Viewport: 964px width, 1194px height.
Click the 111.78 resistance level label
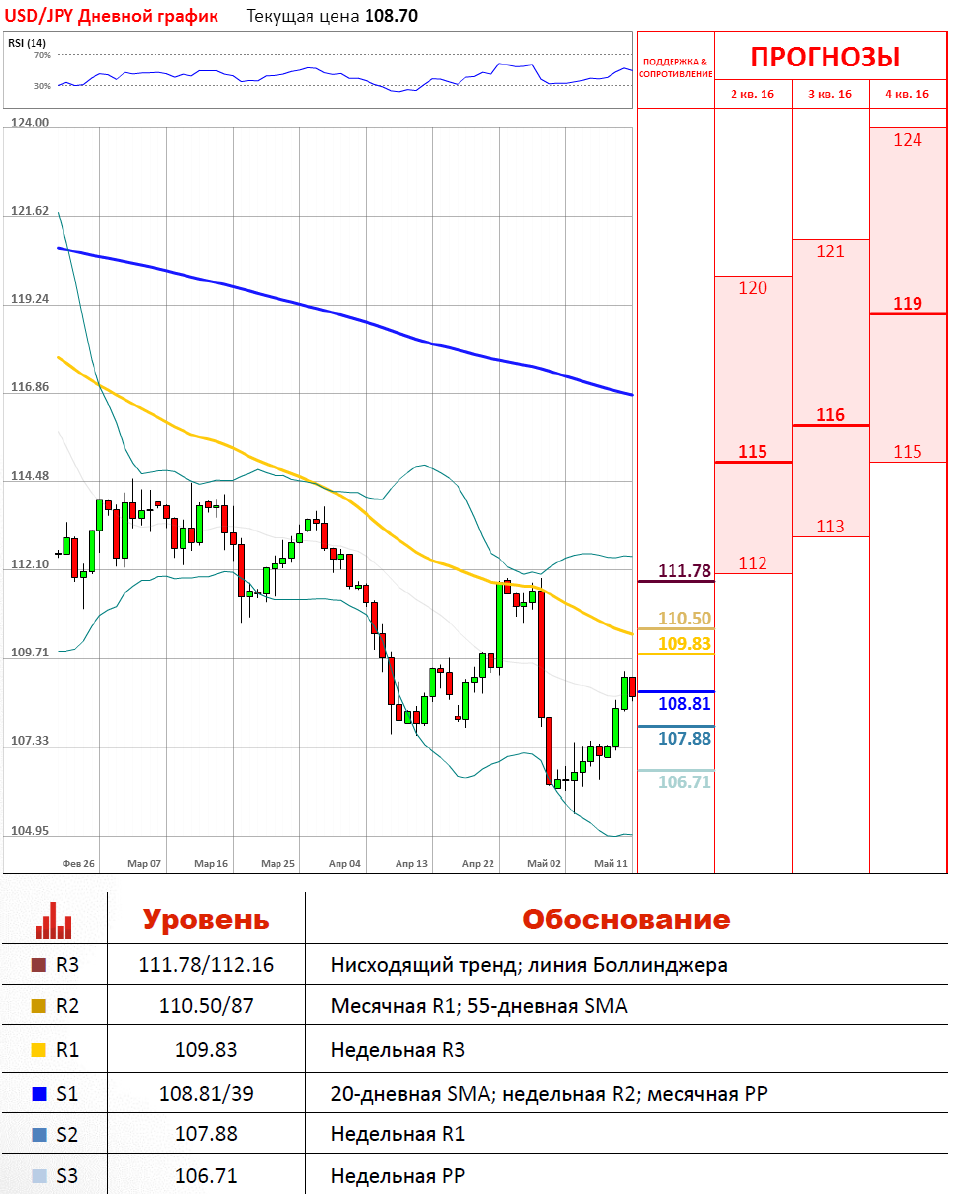pos(684,570)
